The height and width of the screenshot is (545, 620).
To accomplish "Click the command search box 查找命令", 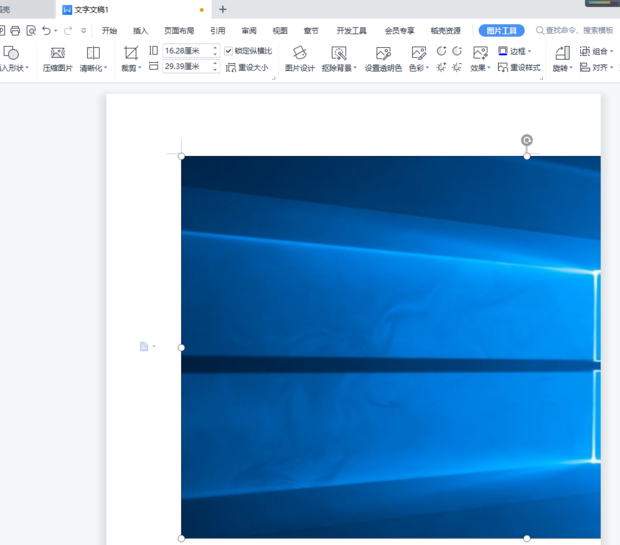I will click(x=575, y=30).
